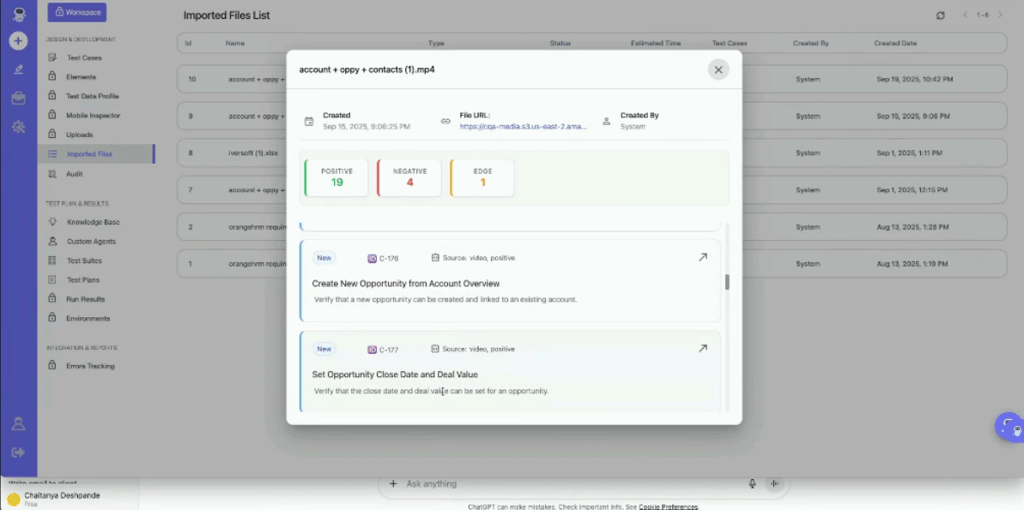Open the settings gear in left rail
Screen dimensions: 1024x510
pyautogui.click(x=18, y=127)
